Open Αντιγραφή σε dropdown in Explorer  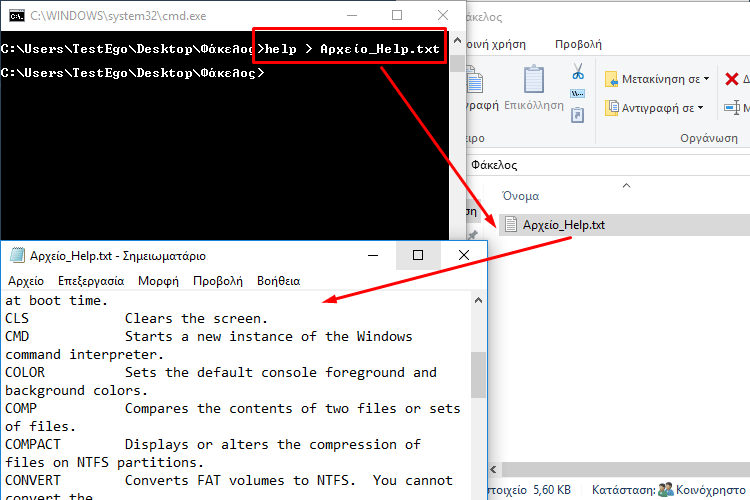pyautogui.click(x=654, y=108)
